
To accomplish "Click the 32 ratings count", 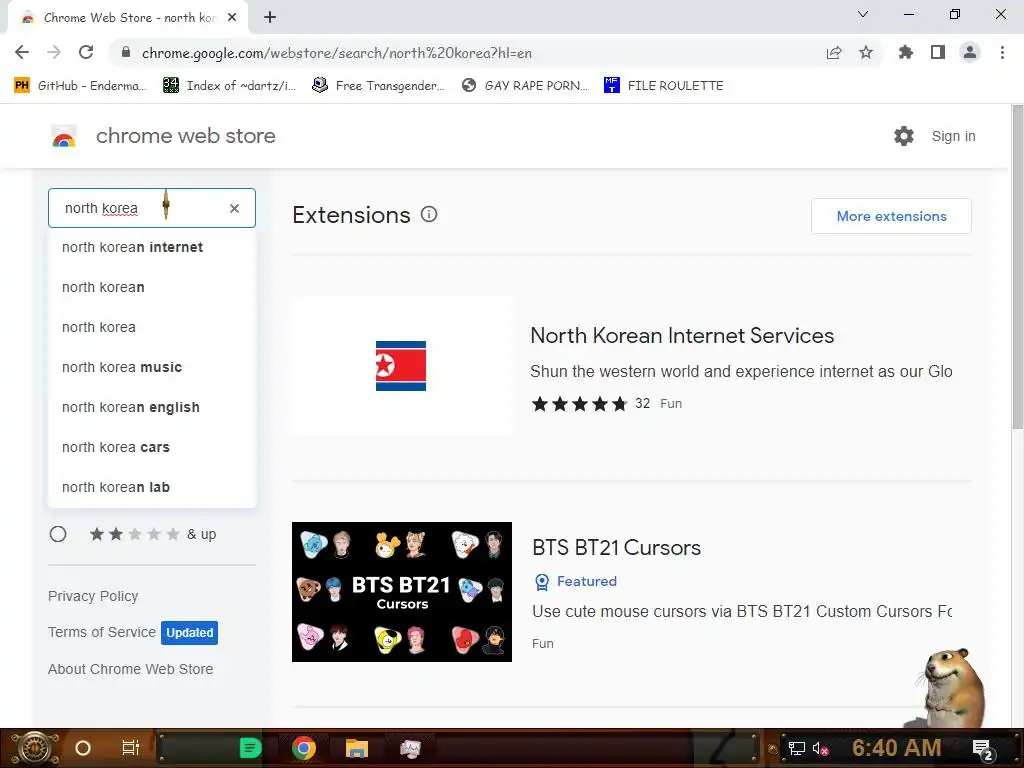I will (643, 404).
